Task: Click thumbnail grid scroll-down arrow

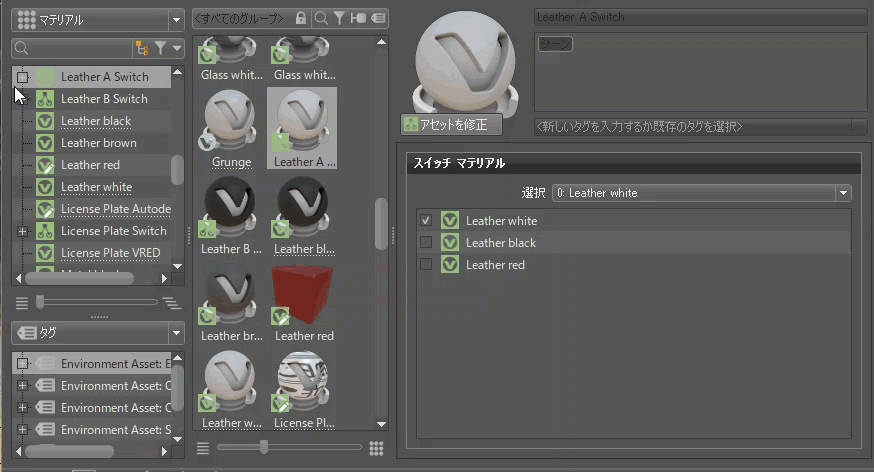Action: click(381, 425)
